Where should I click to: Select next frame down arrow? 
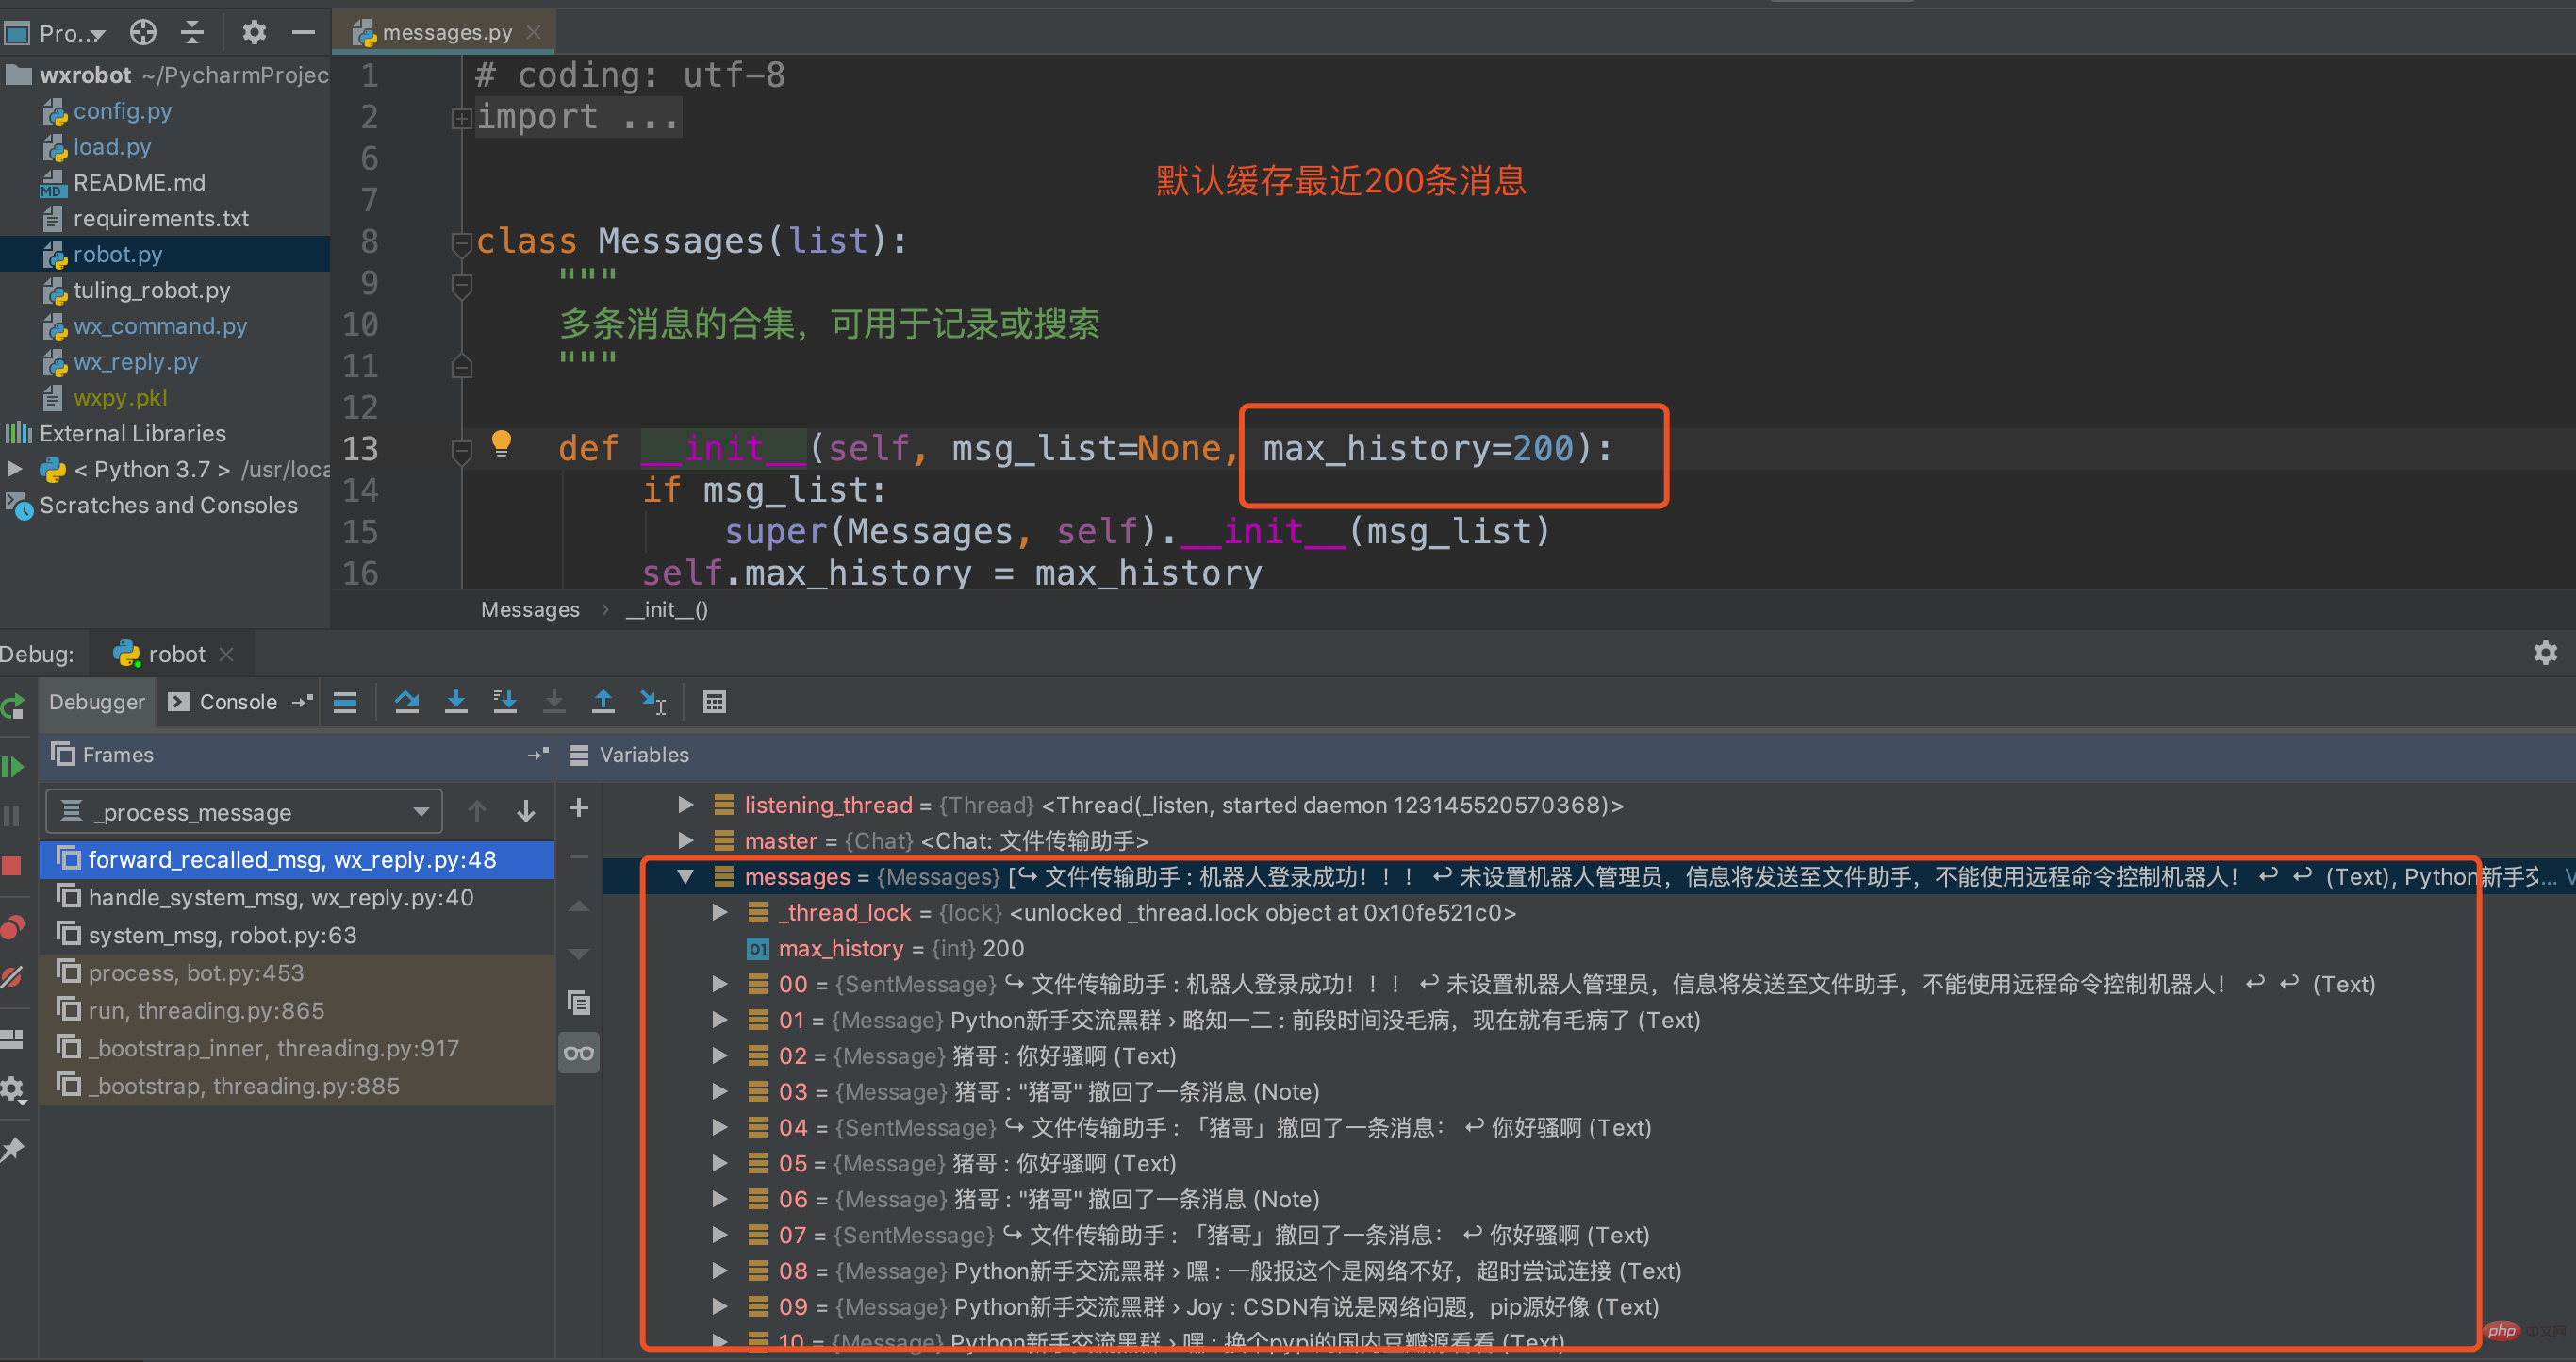(x=526, y=811)
